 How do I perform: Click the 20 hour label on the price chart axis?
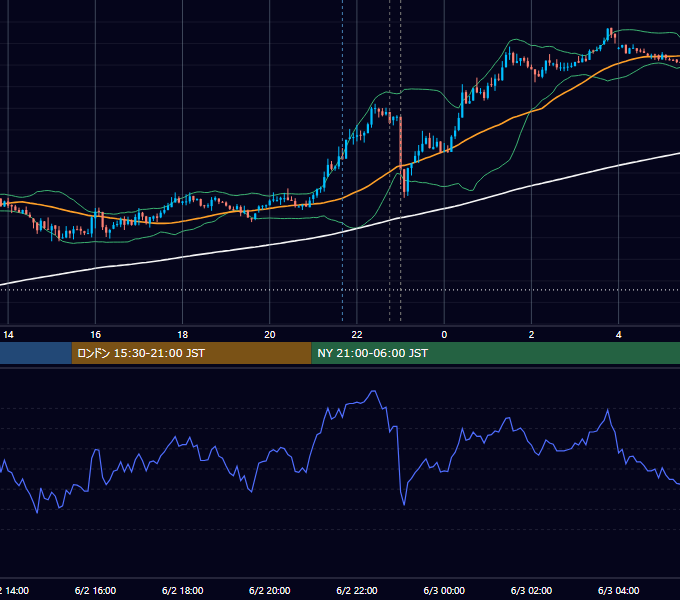[x=270, y=335]
